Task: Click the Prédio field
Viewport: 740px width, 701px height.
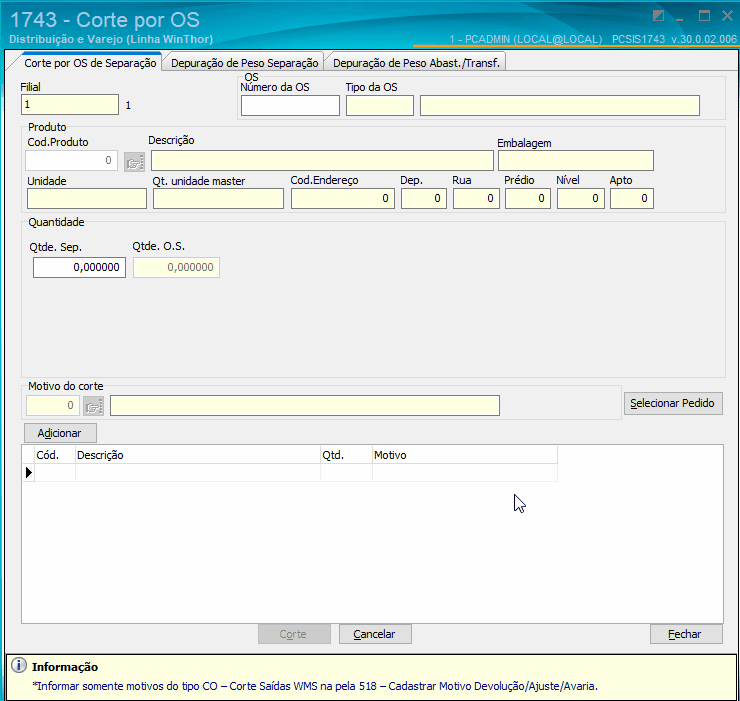Action: click(528, 199)
